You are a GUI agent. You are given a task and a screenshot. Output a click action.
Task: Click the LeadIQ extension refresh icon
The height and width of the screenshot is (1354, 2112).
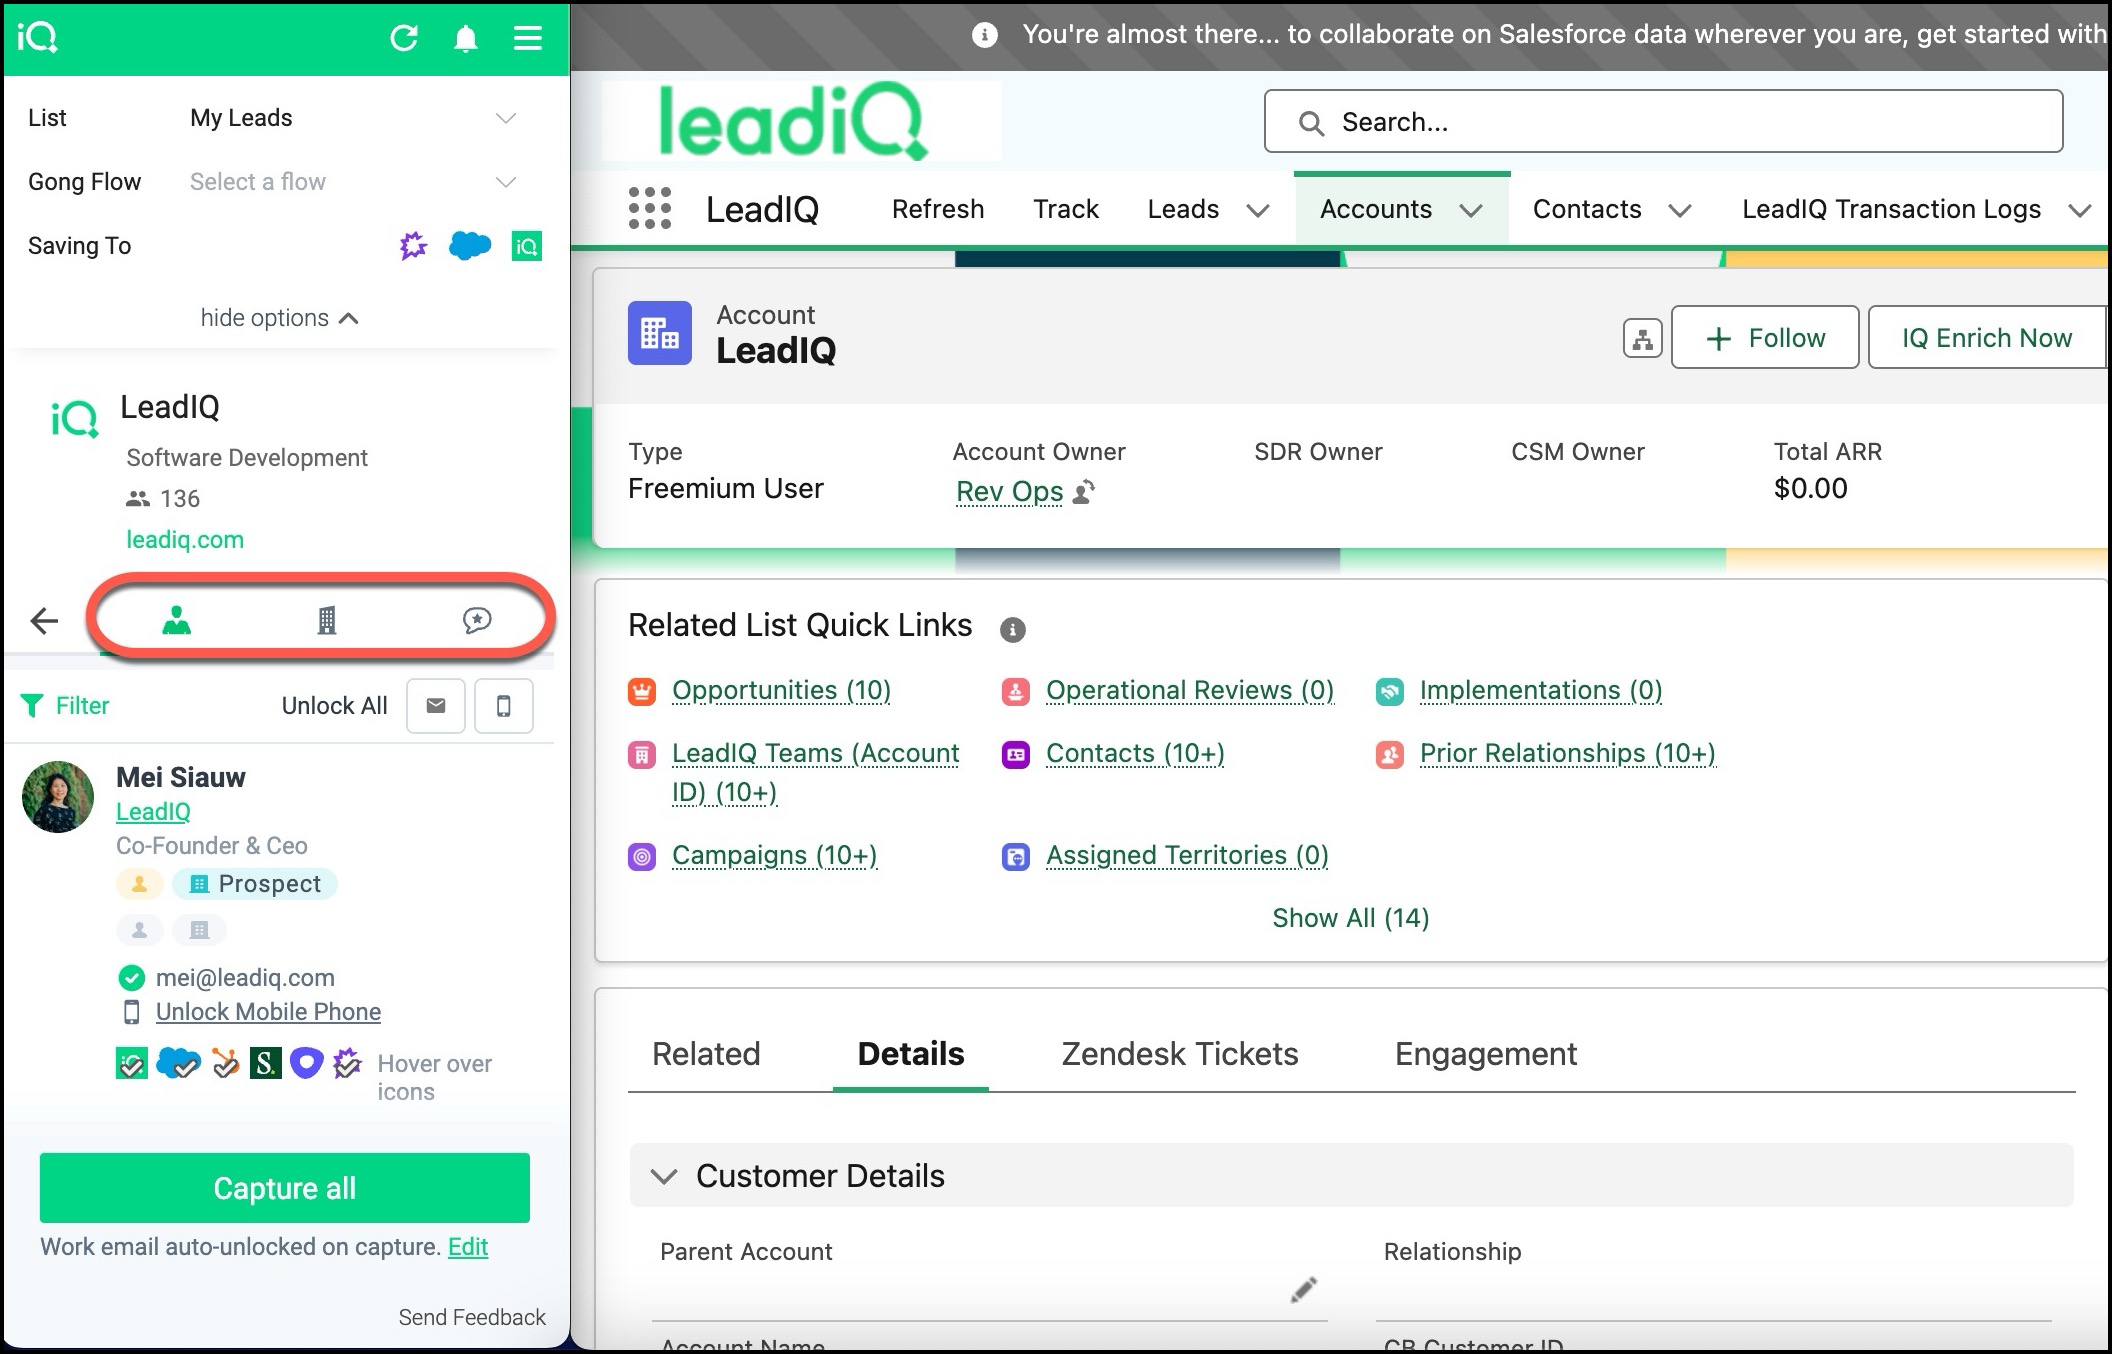click(404, 38)
